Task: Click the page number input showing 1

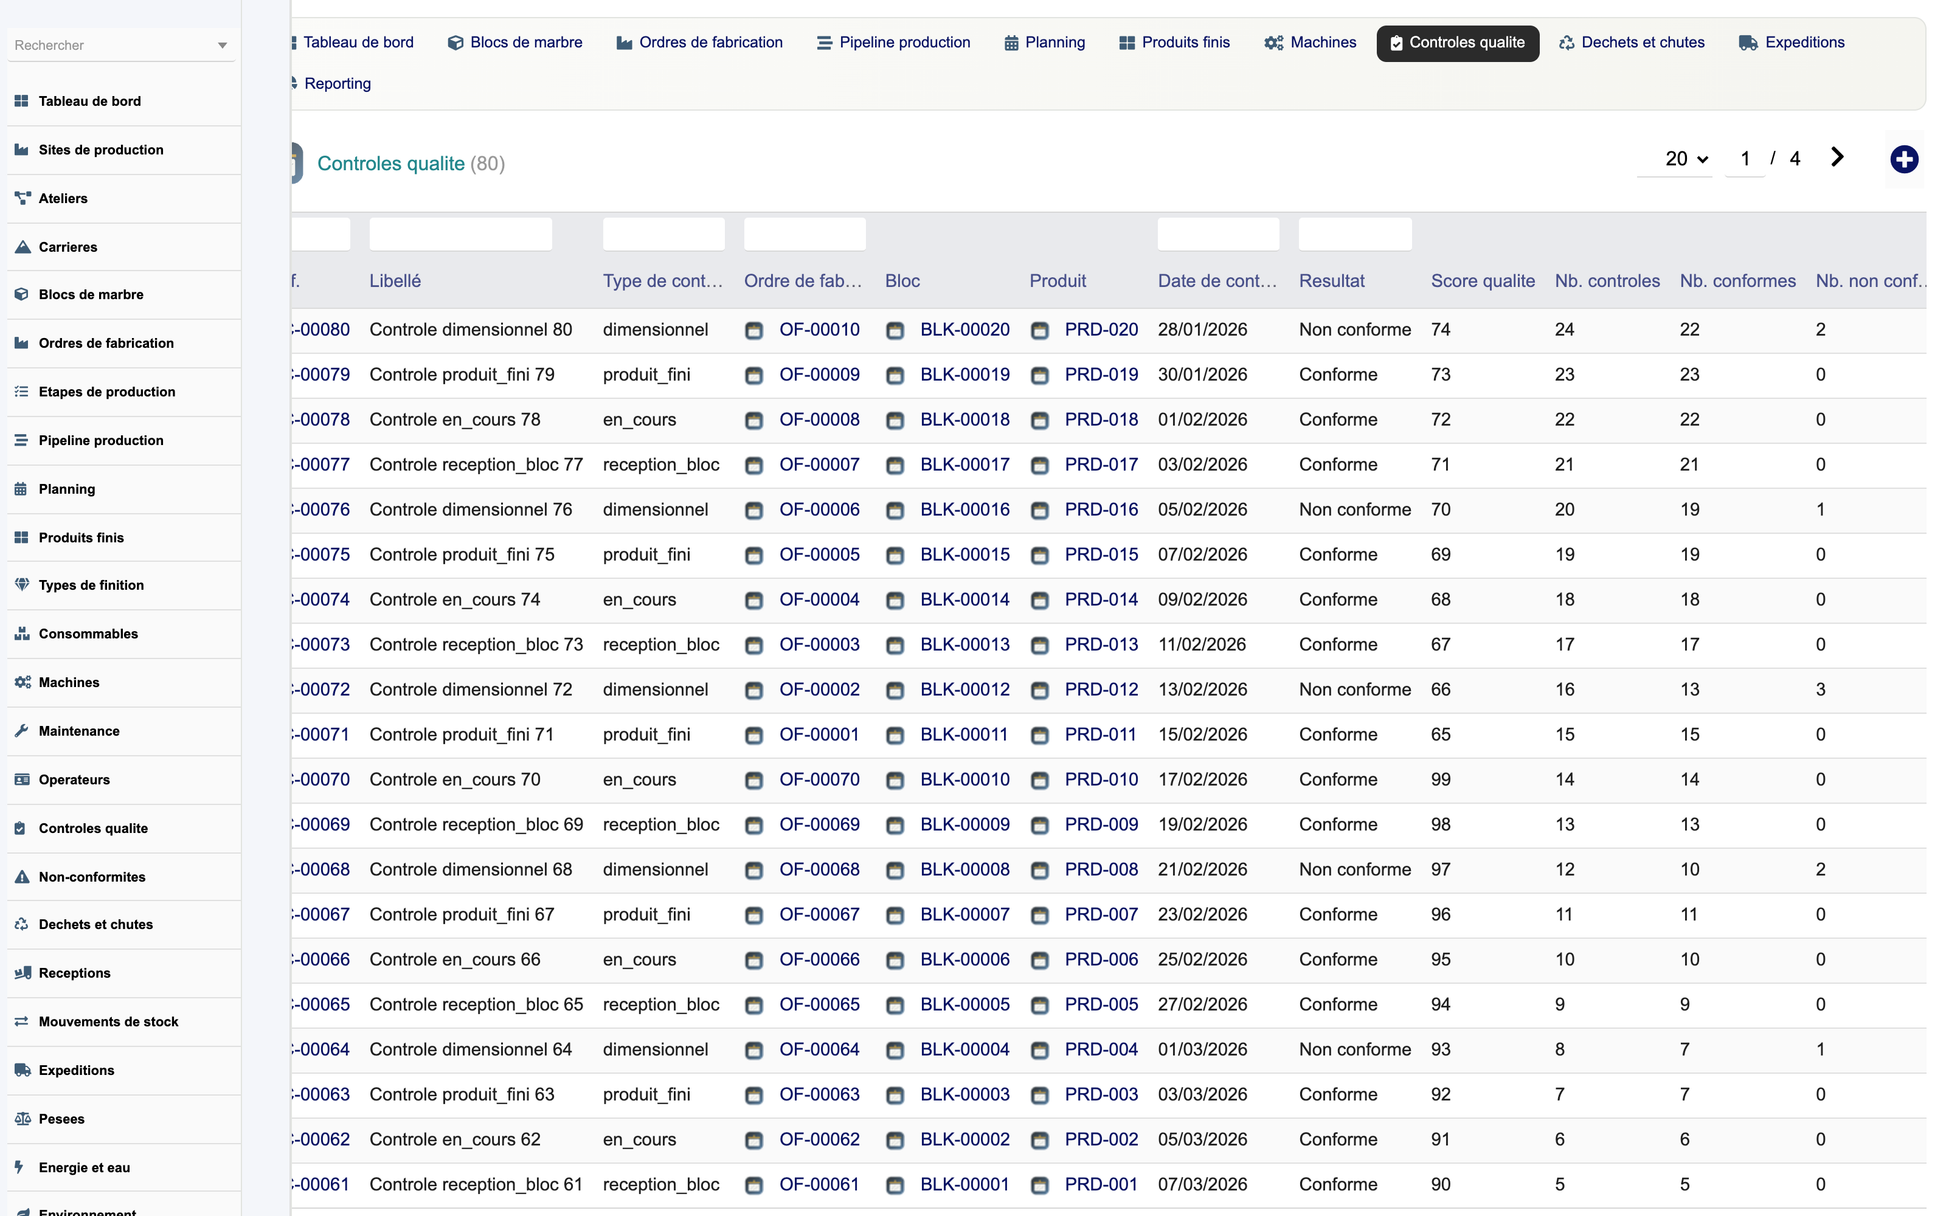Action: click(x=1745, y=159)
